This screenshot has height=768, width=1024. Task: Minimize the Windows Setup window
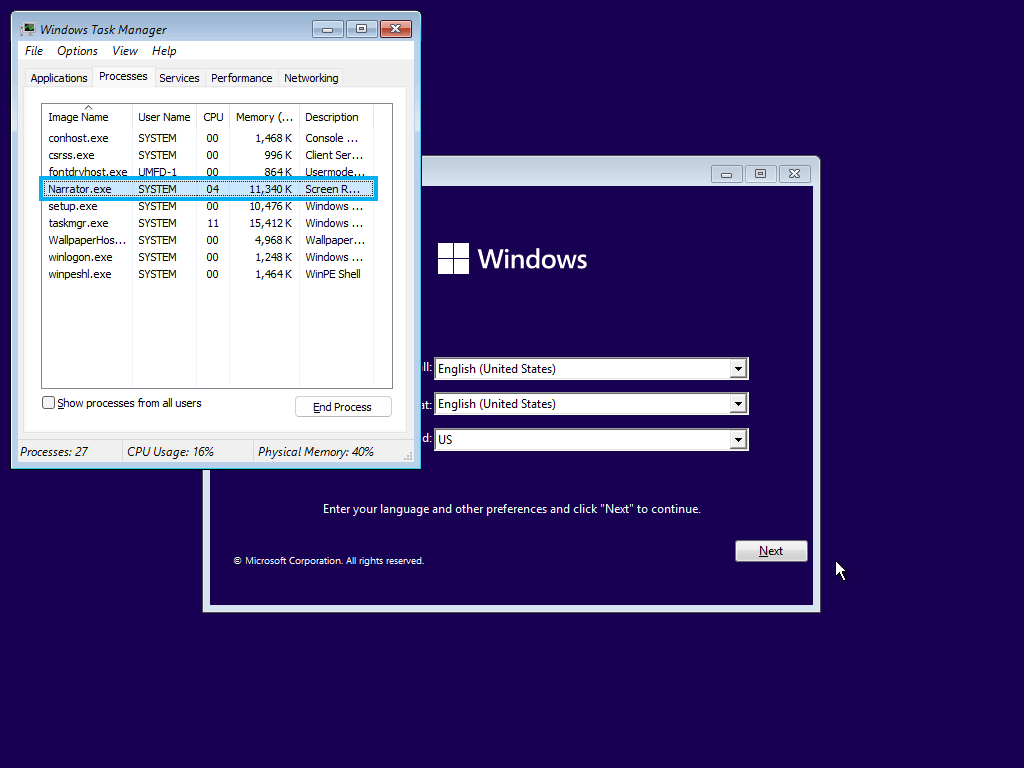727,174
